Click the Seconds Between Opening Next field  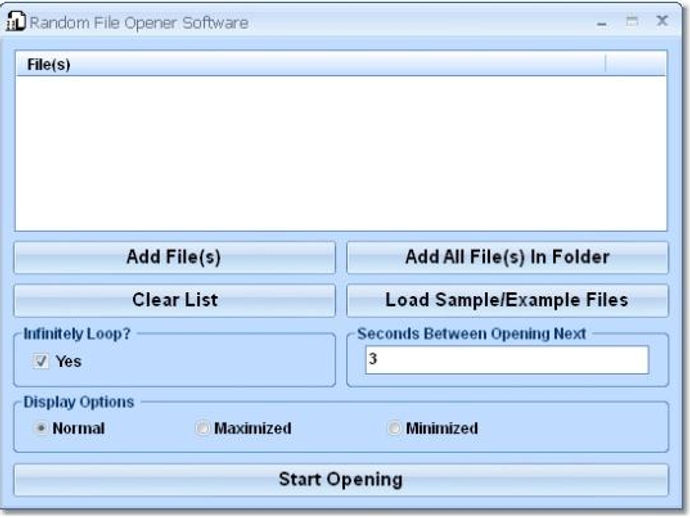(x=507, y=360)
